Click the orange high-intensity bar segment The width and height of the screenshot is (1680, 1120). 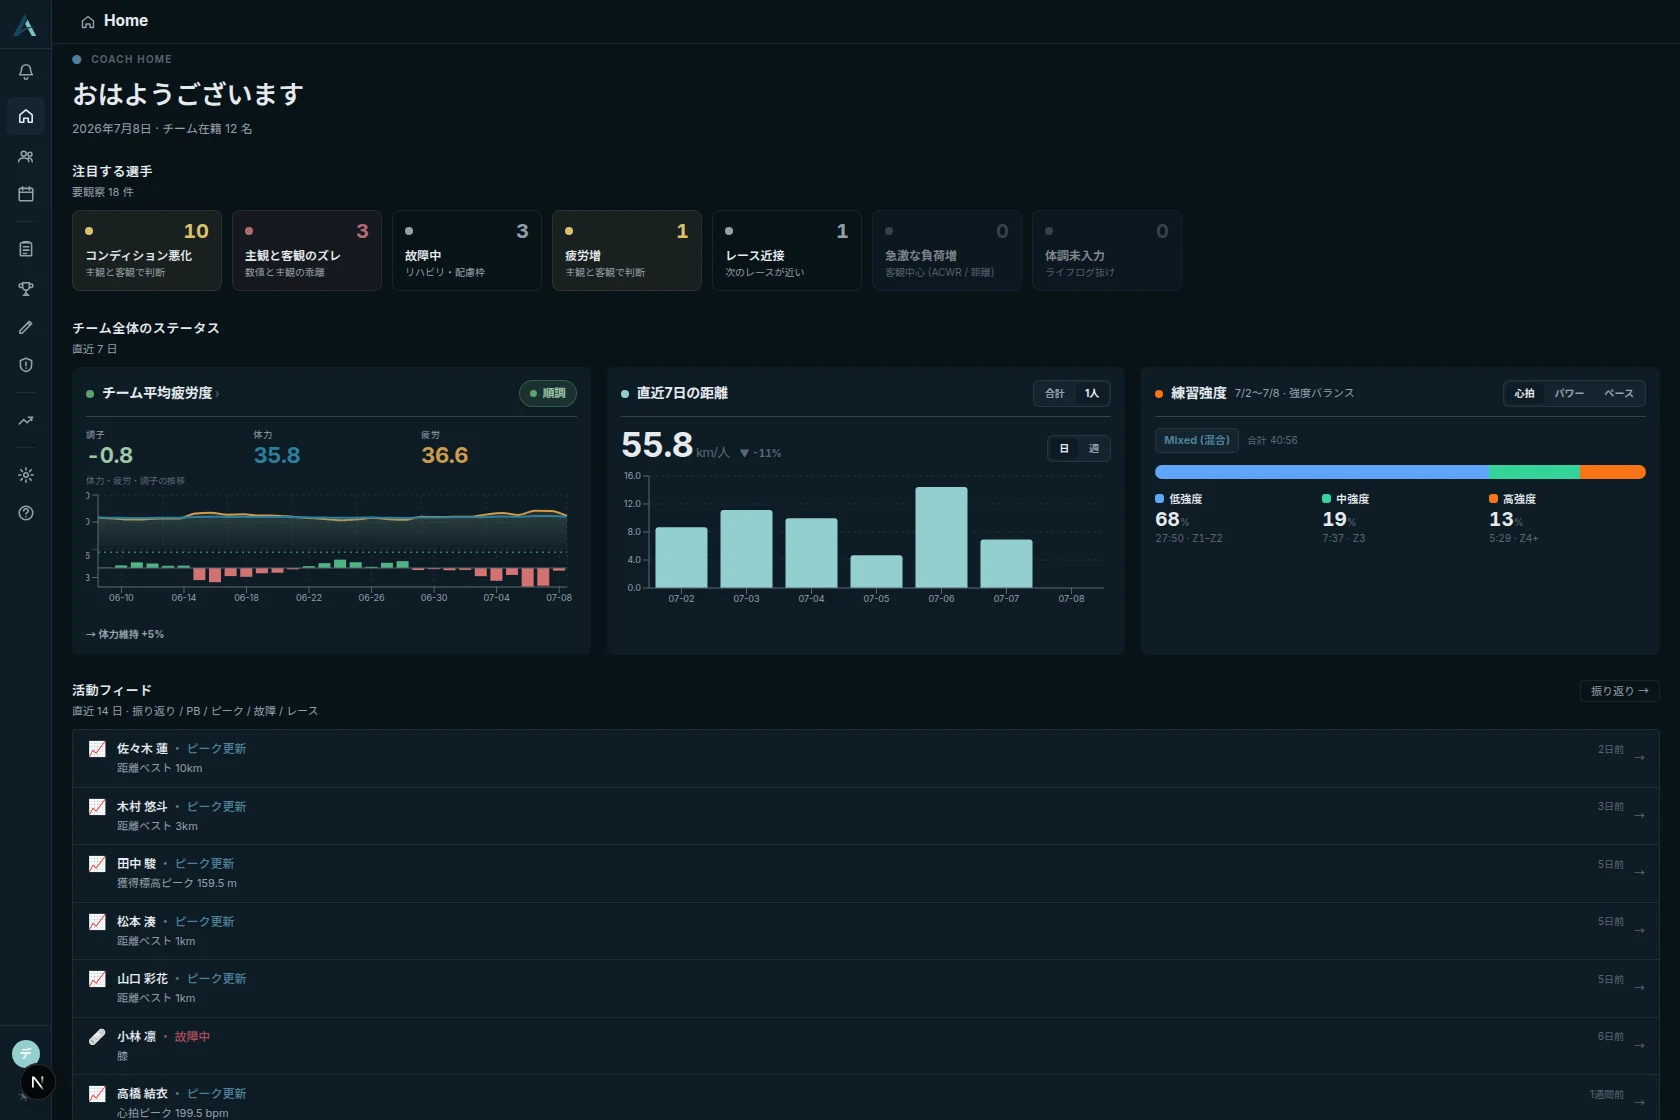pyautogui.click(x=1612, y=472)
